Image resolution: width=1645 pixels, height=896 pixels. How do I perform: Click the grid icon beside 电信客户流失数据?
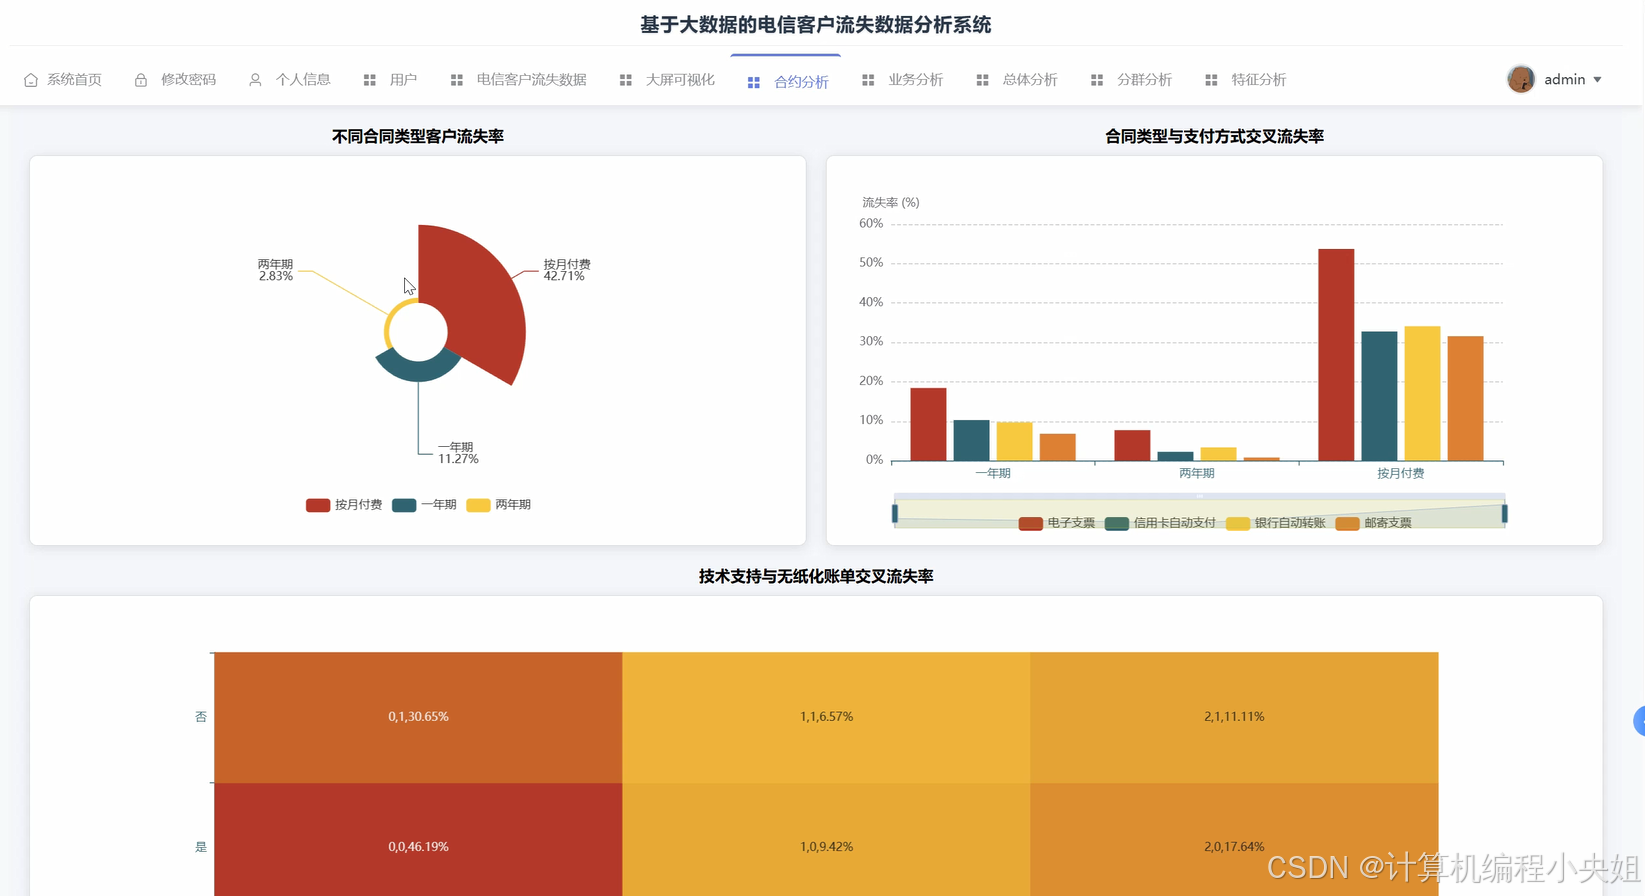457,80
